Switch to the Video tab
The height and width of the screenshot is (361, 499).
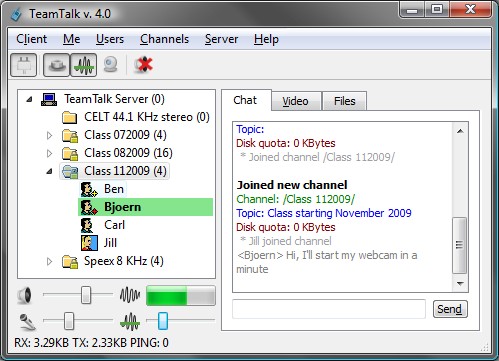296,101
